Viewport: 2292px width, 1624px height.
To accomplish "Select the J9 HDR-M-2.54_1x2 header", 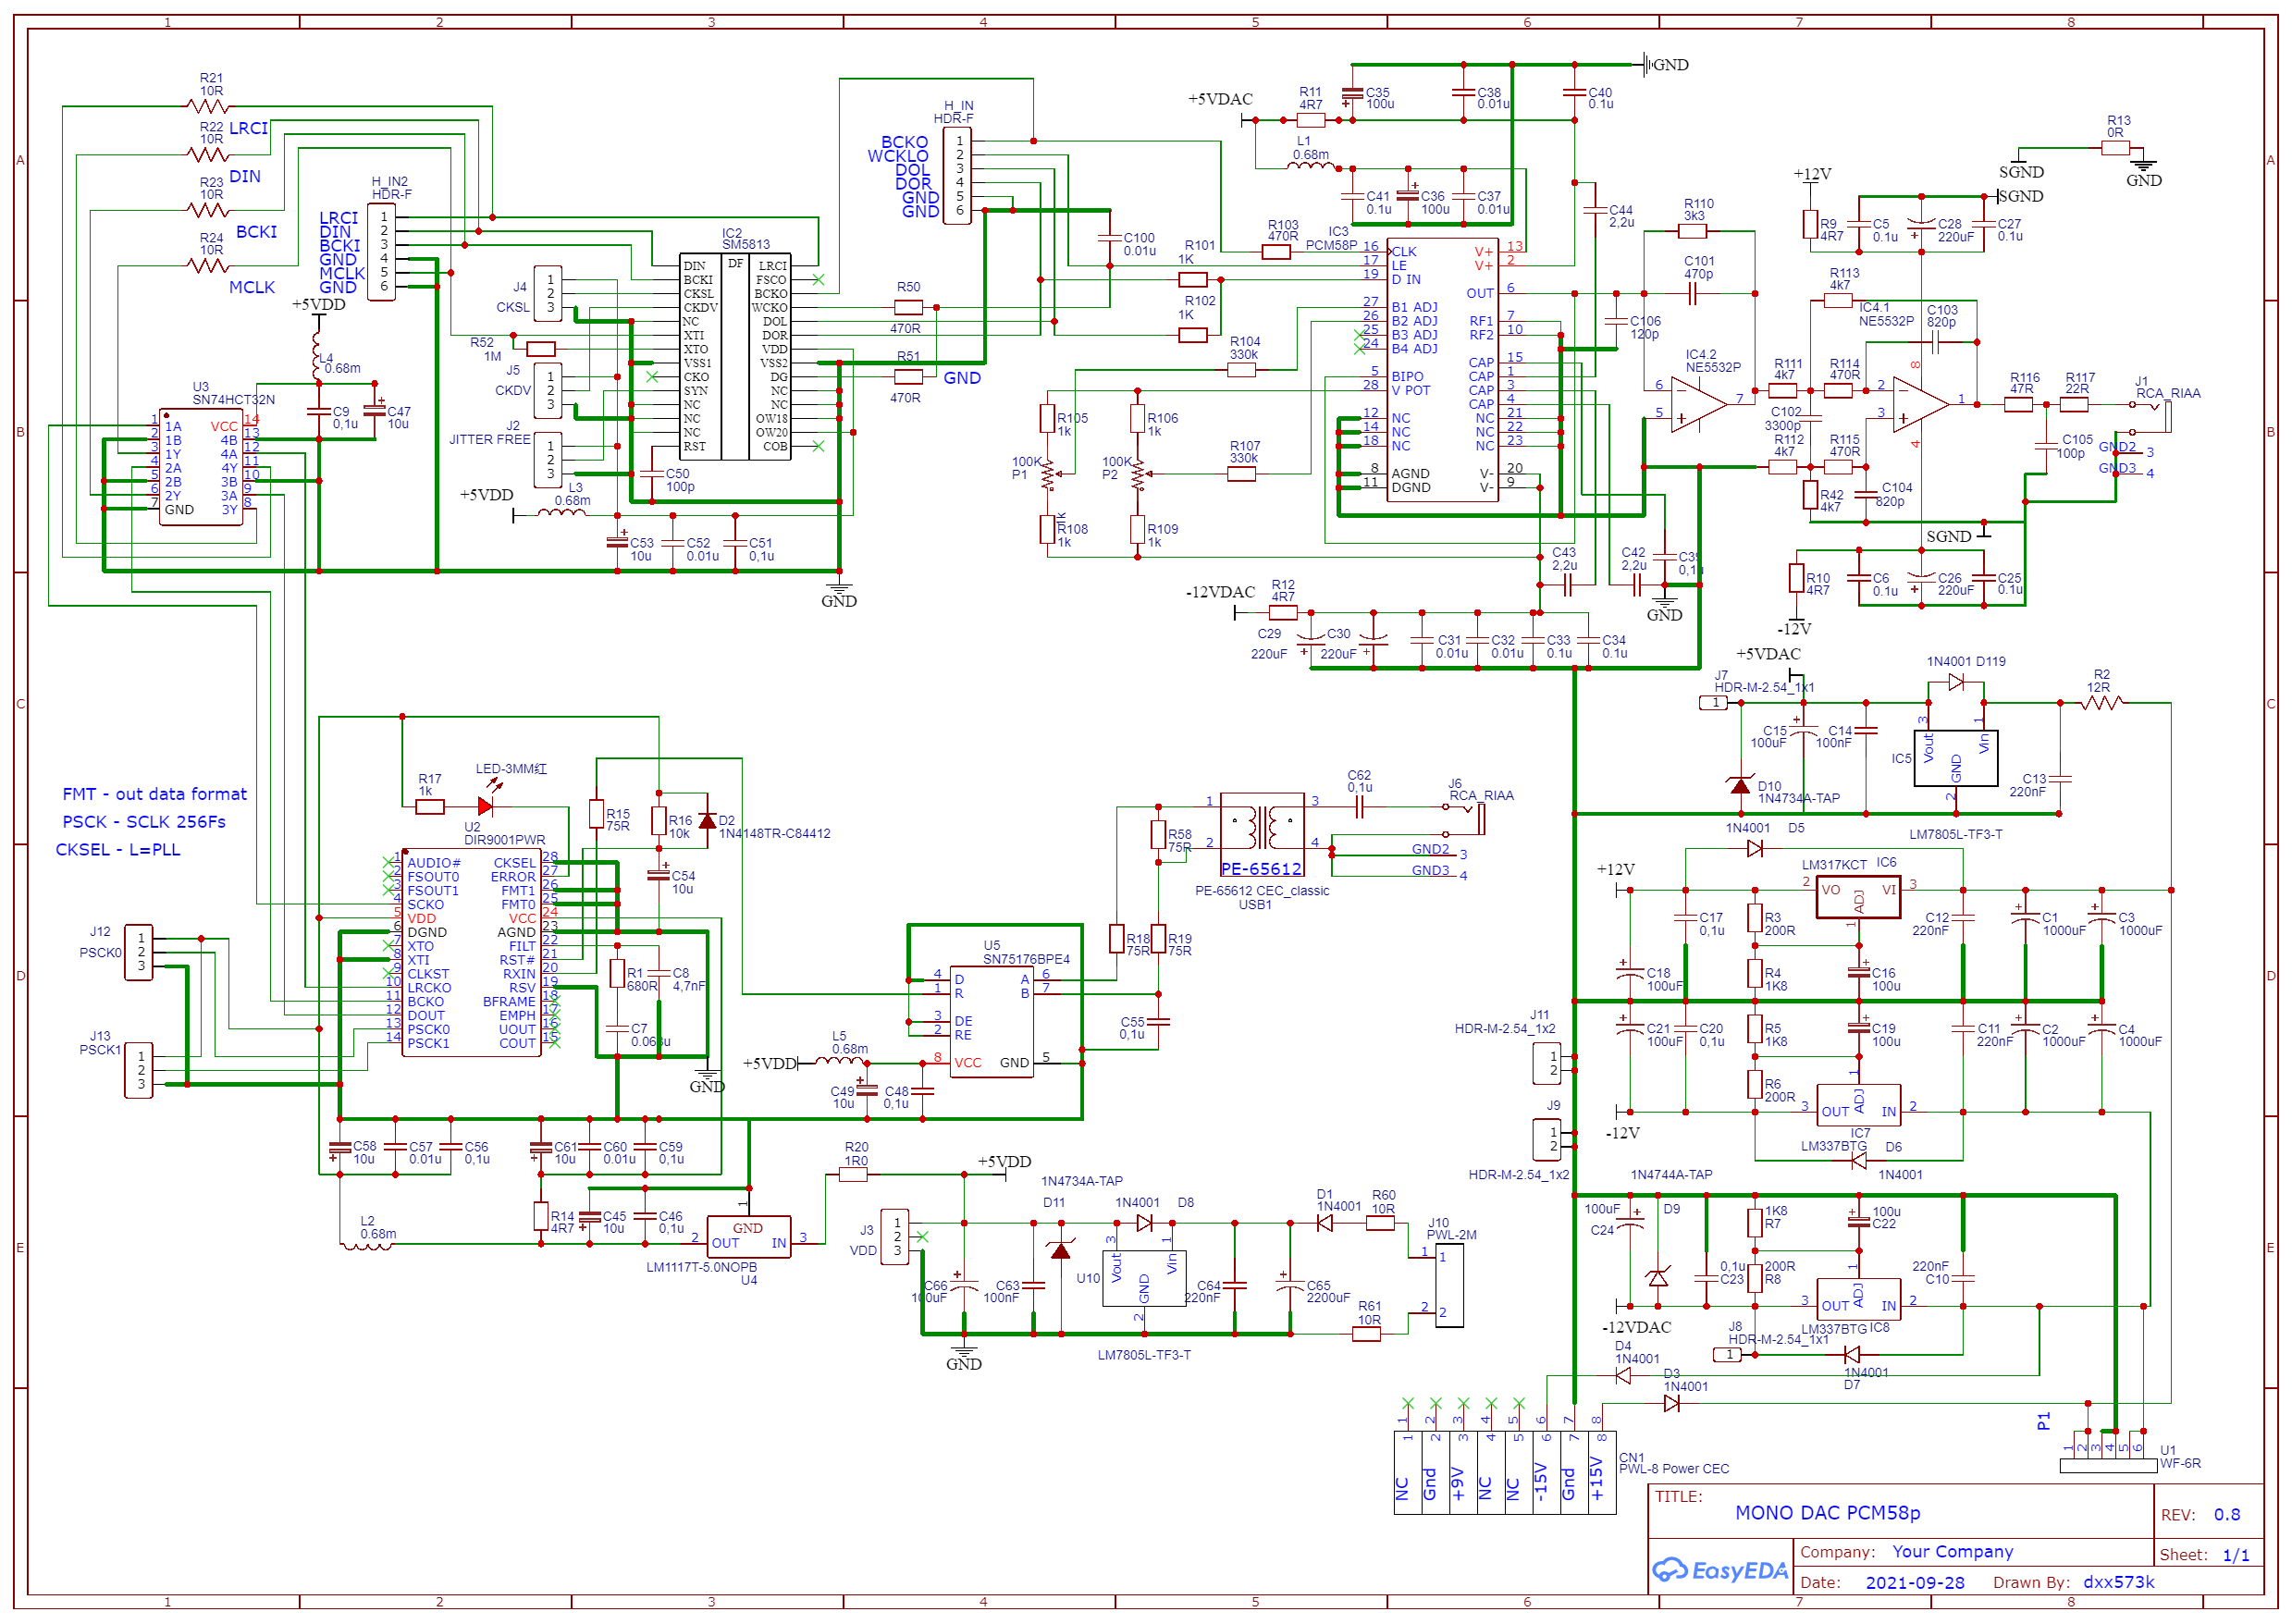I will coord(1546,1139).
